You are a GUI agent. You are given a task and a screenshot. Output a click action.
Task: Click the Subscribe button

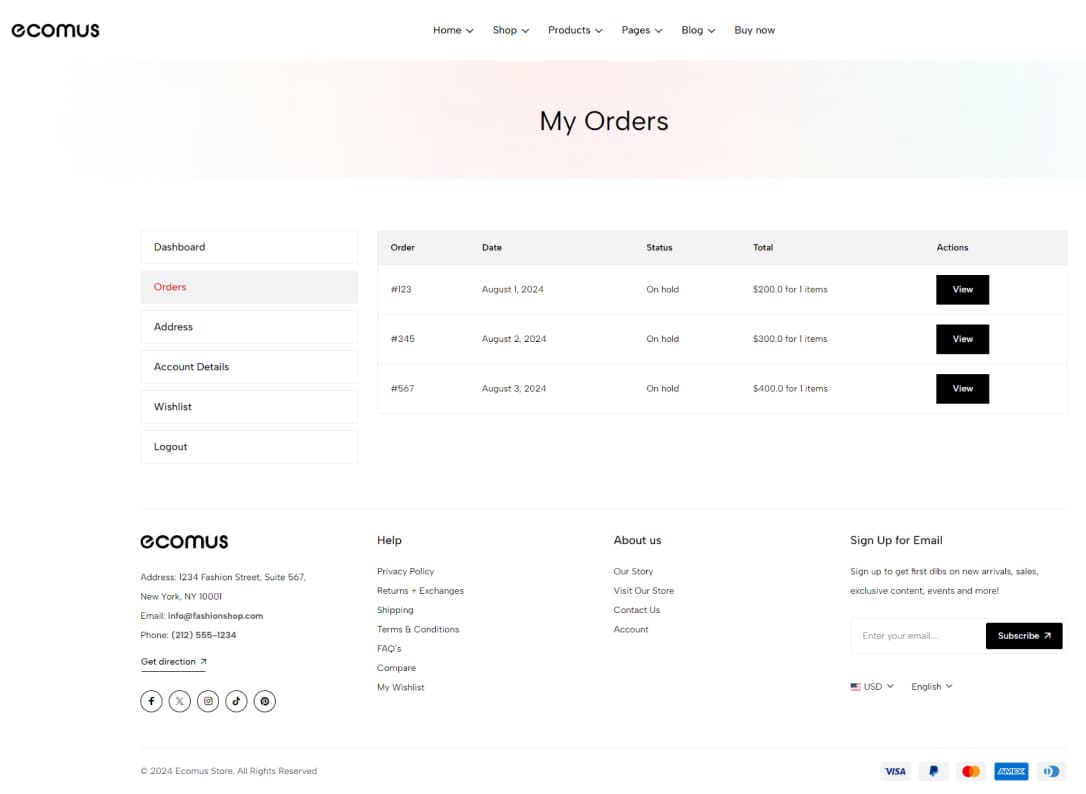point(1024,636)
